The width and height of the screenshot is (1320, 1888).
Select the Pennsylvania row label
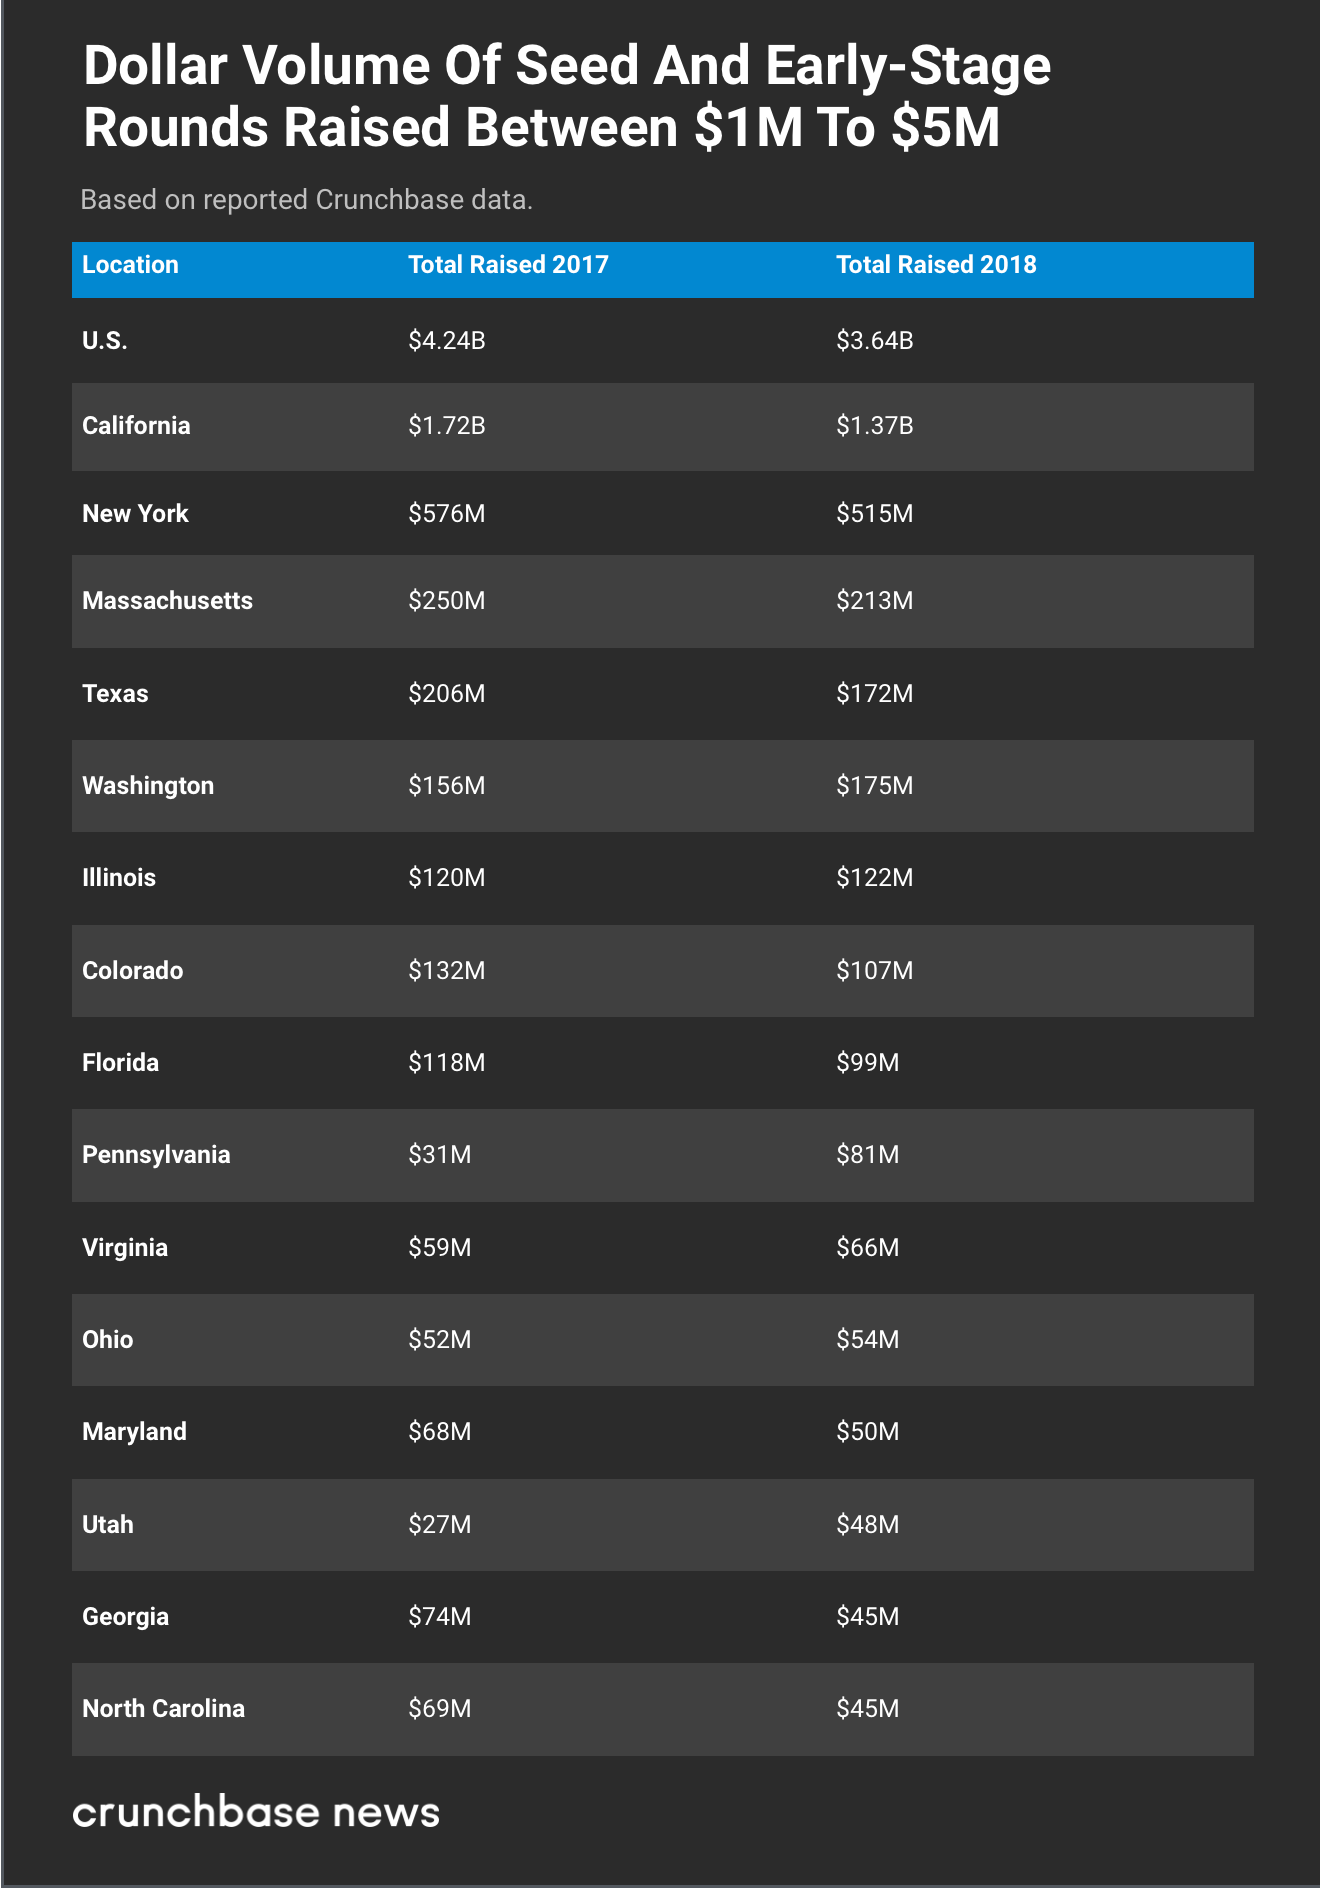tap(156, 1155)
